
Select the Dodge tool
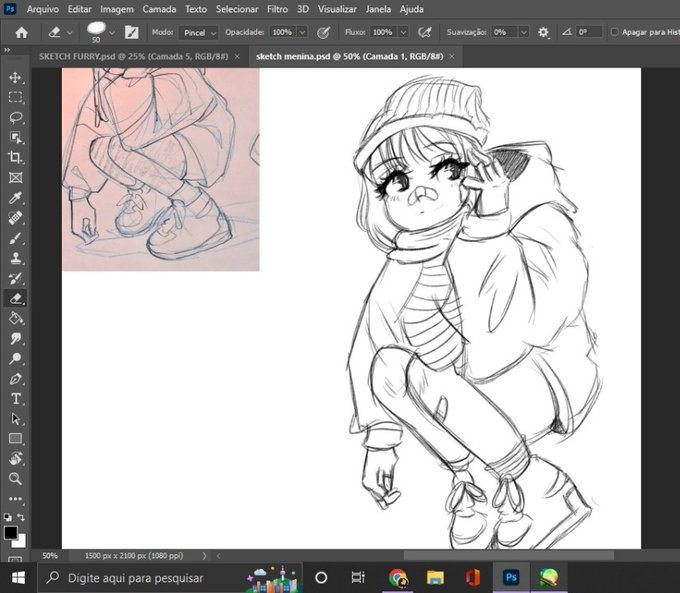(16, 358)
